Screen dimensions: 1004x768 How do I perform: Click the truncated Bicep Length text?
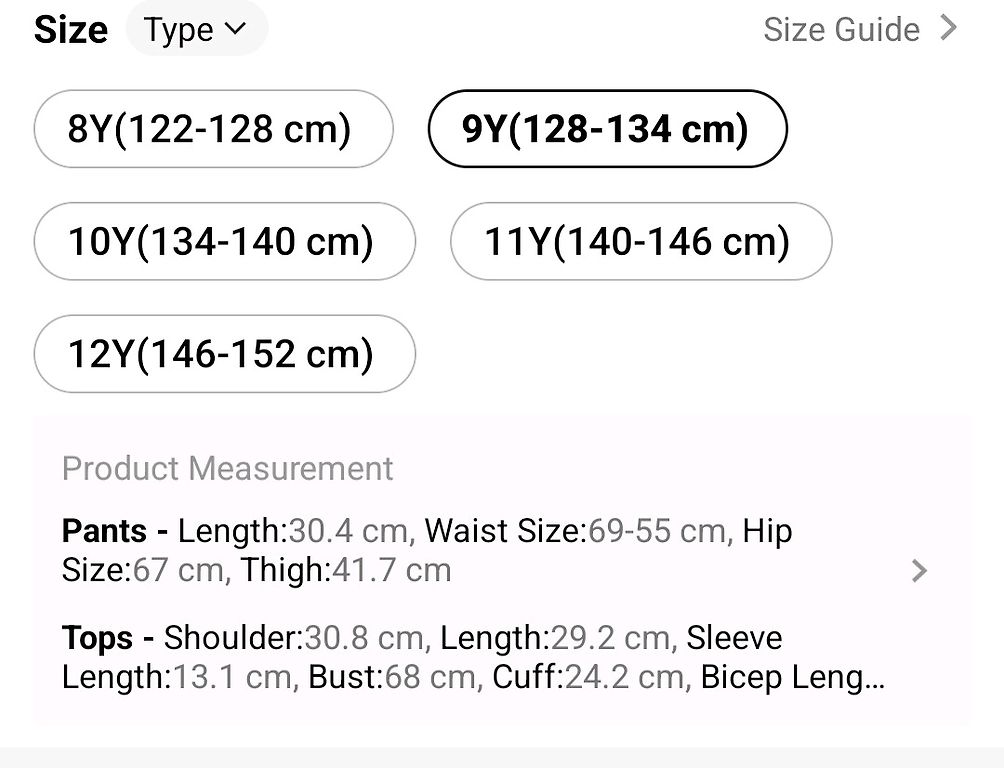coord(793,677)
